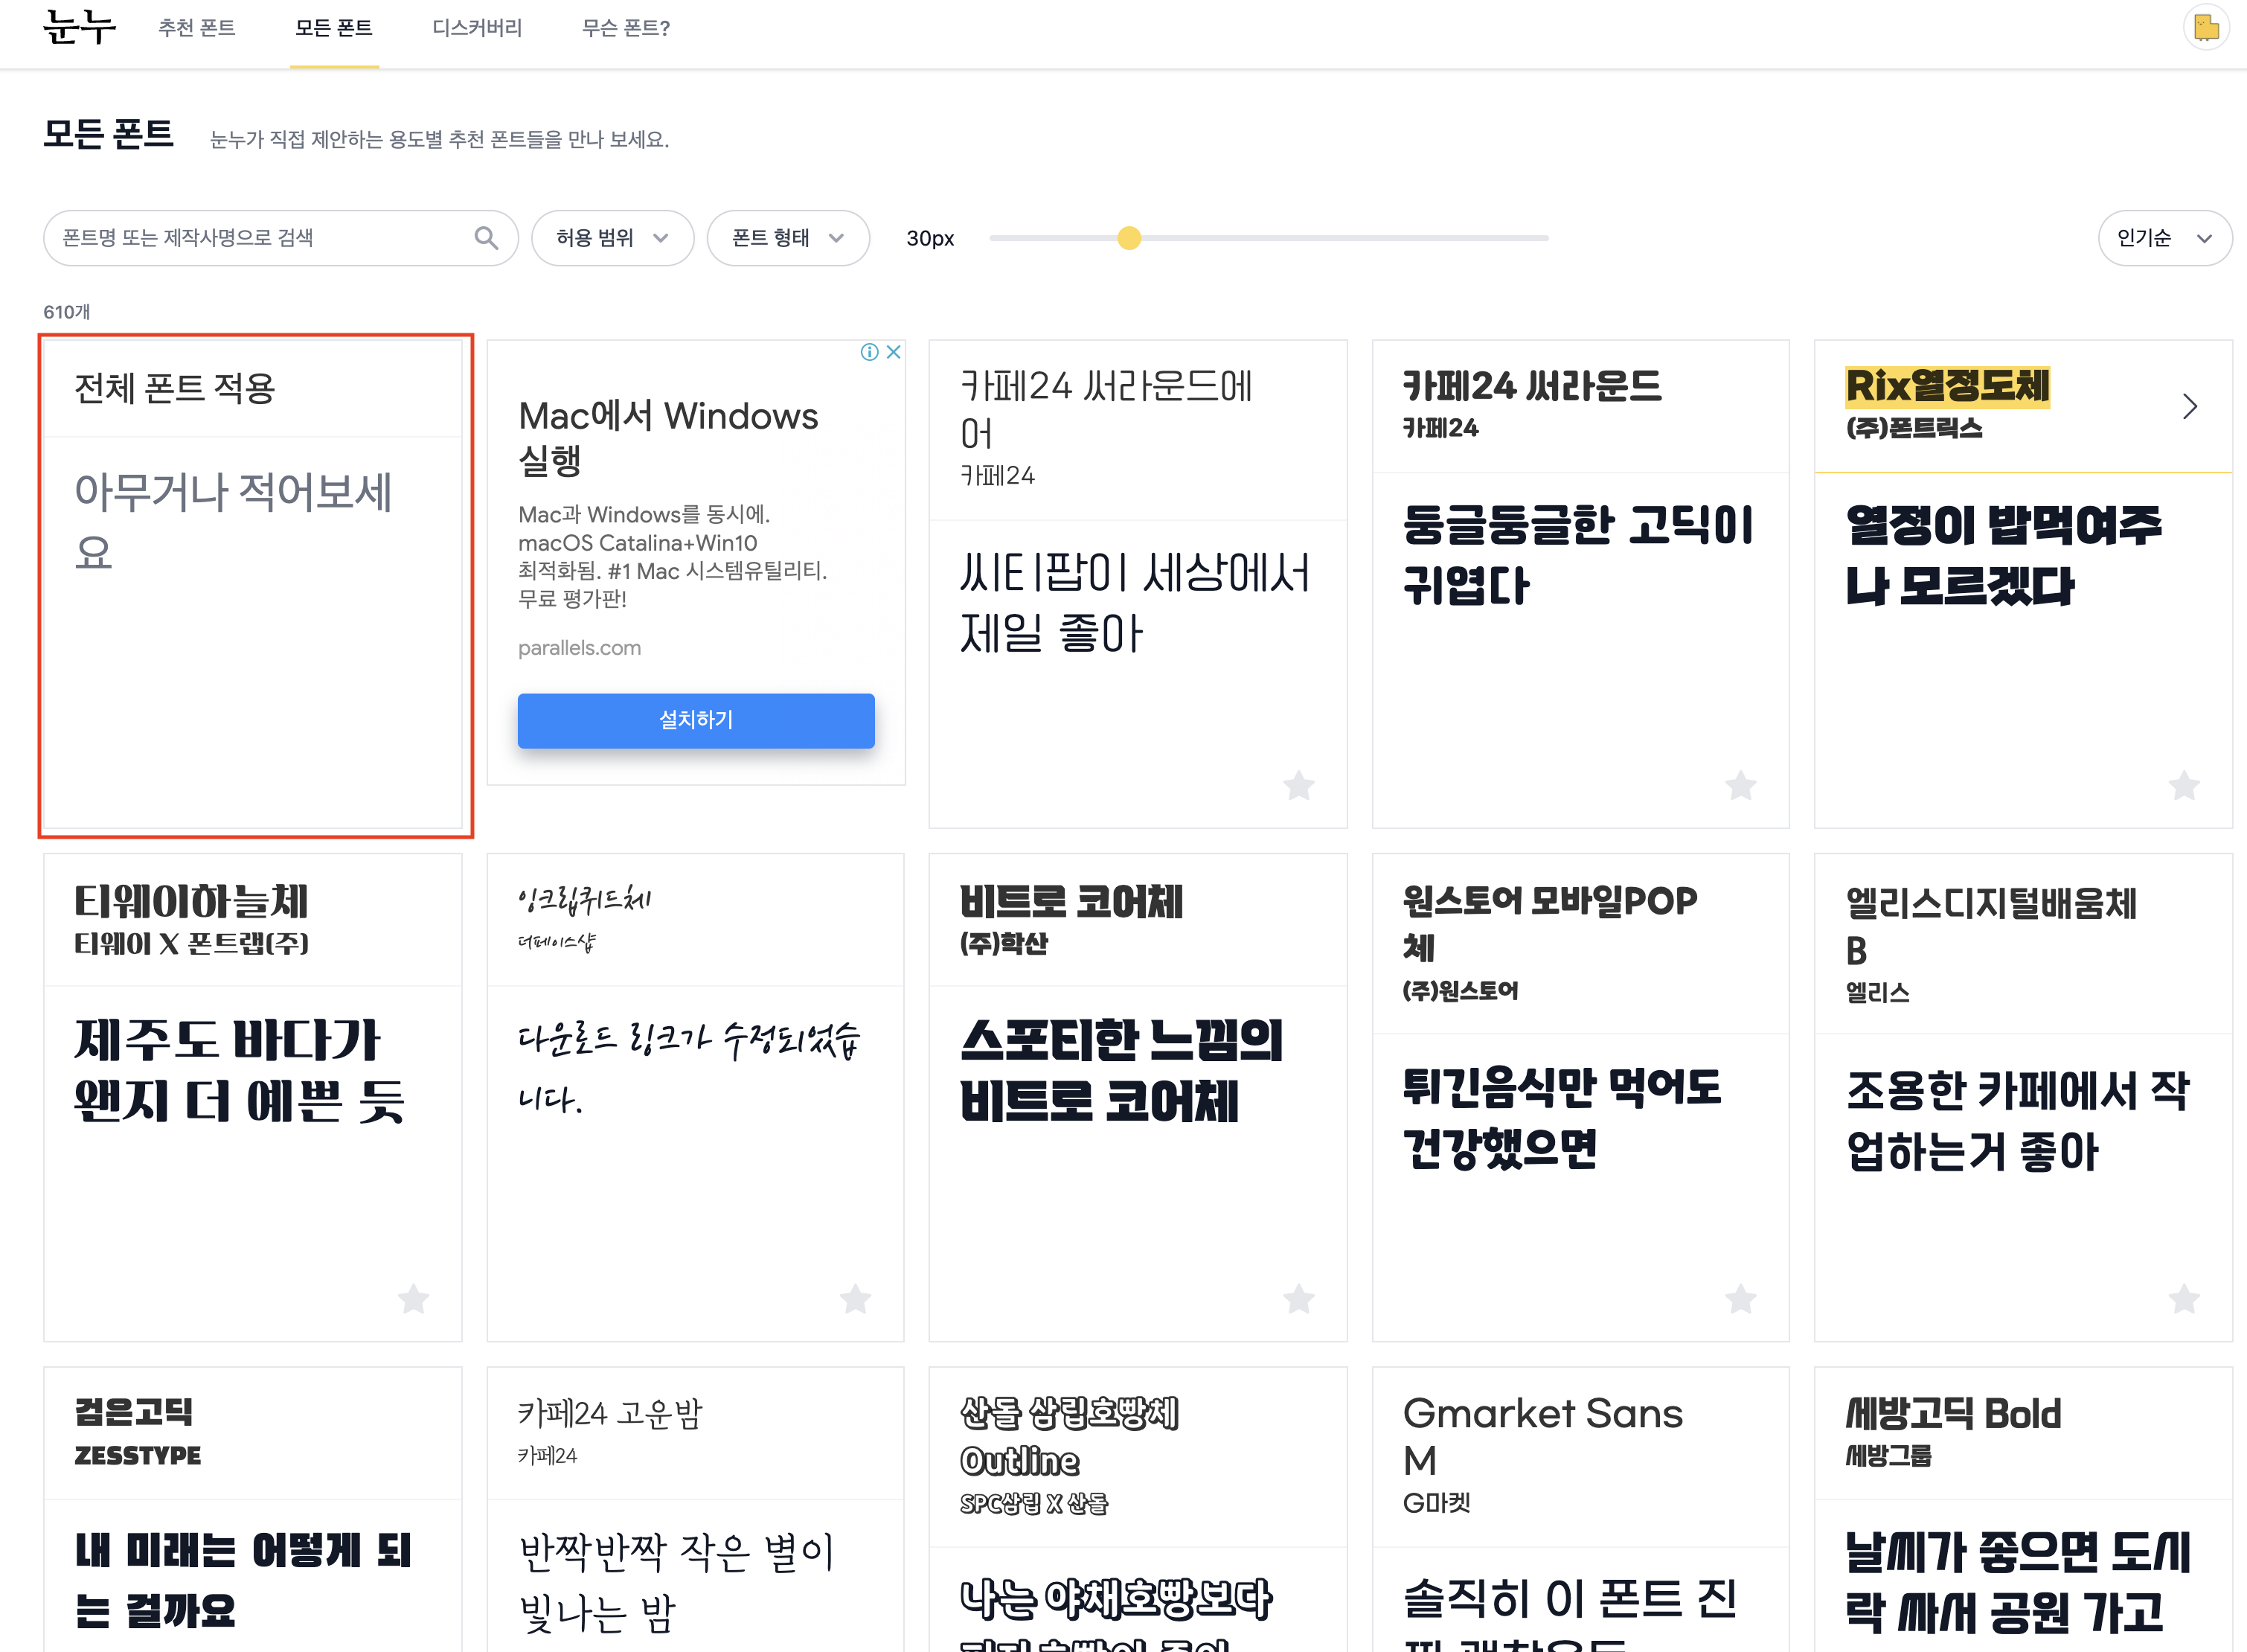Star the 잉크립퀴드체 handwriting font card
Viewport: 2247px width, 1652px height.
[855, 1299]
